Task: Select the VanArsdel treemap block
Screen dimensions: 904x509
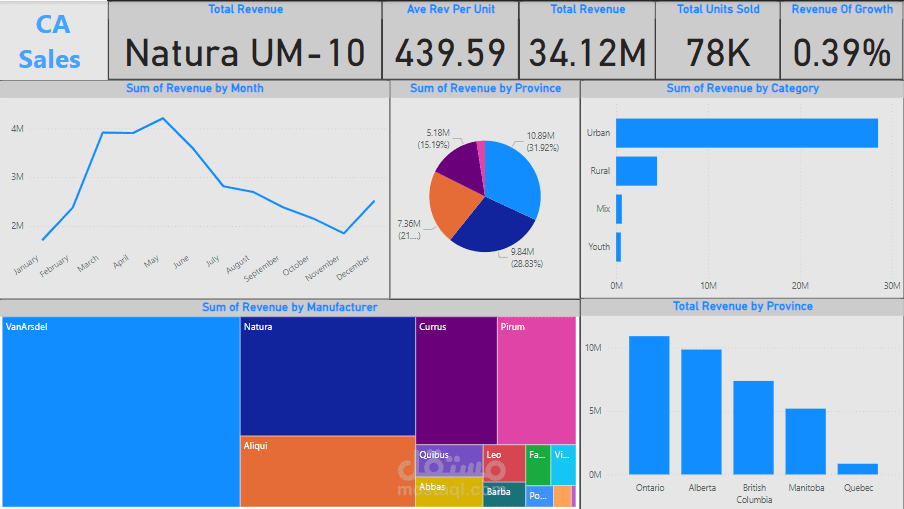Action: [121, 412]
